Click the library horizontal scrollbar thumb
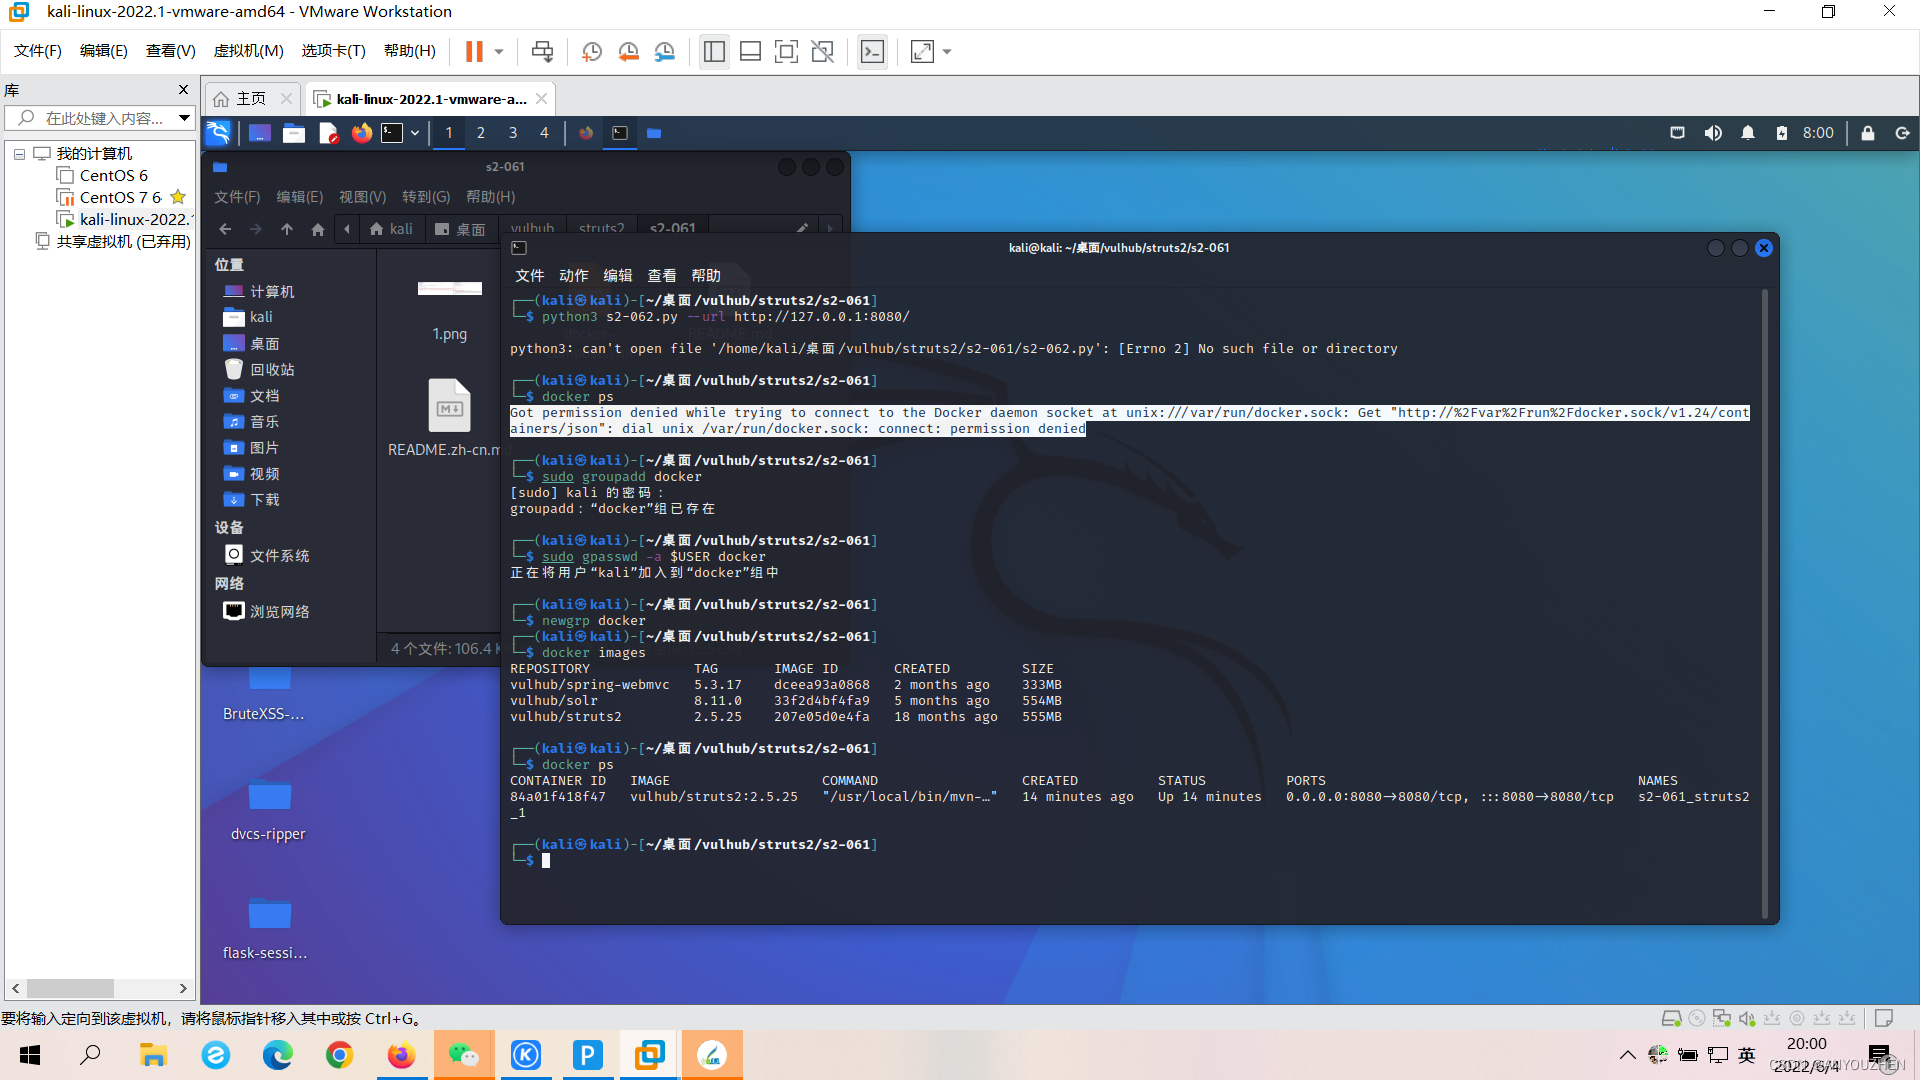Viewport: 1920px width, 1080px height. (x=70, y=988)
